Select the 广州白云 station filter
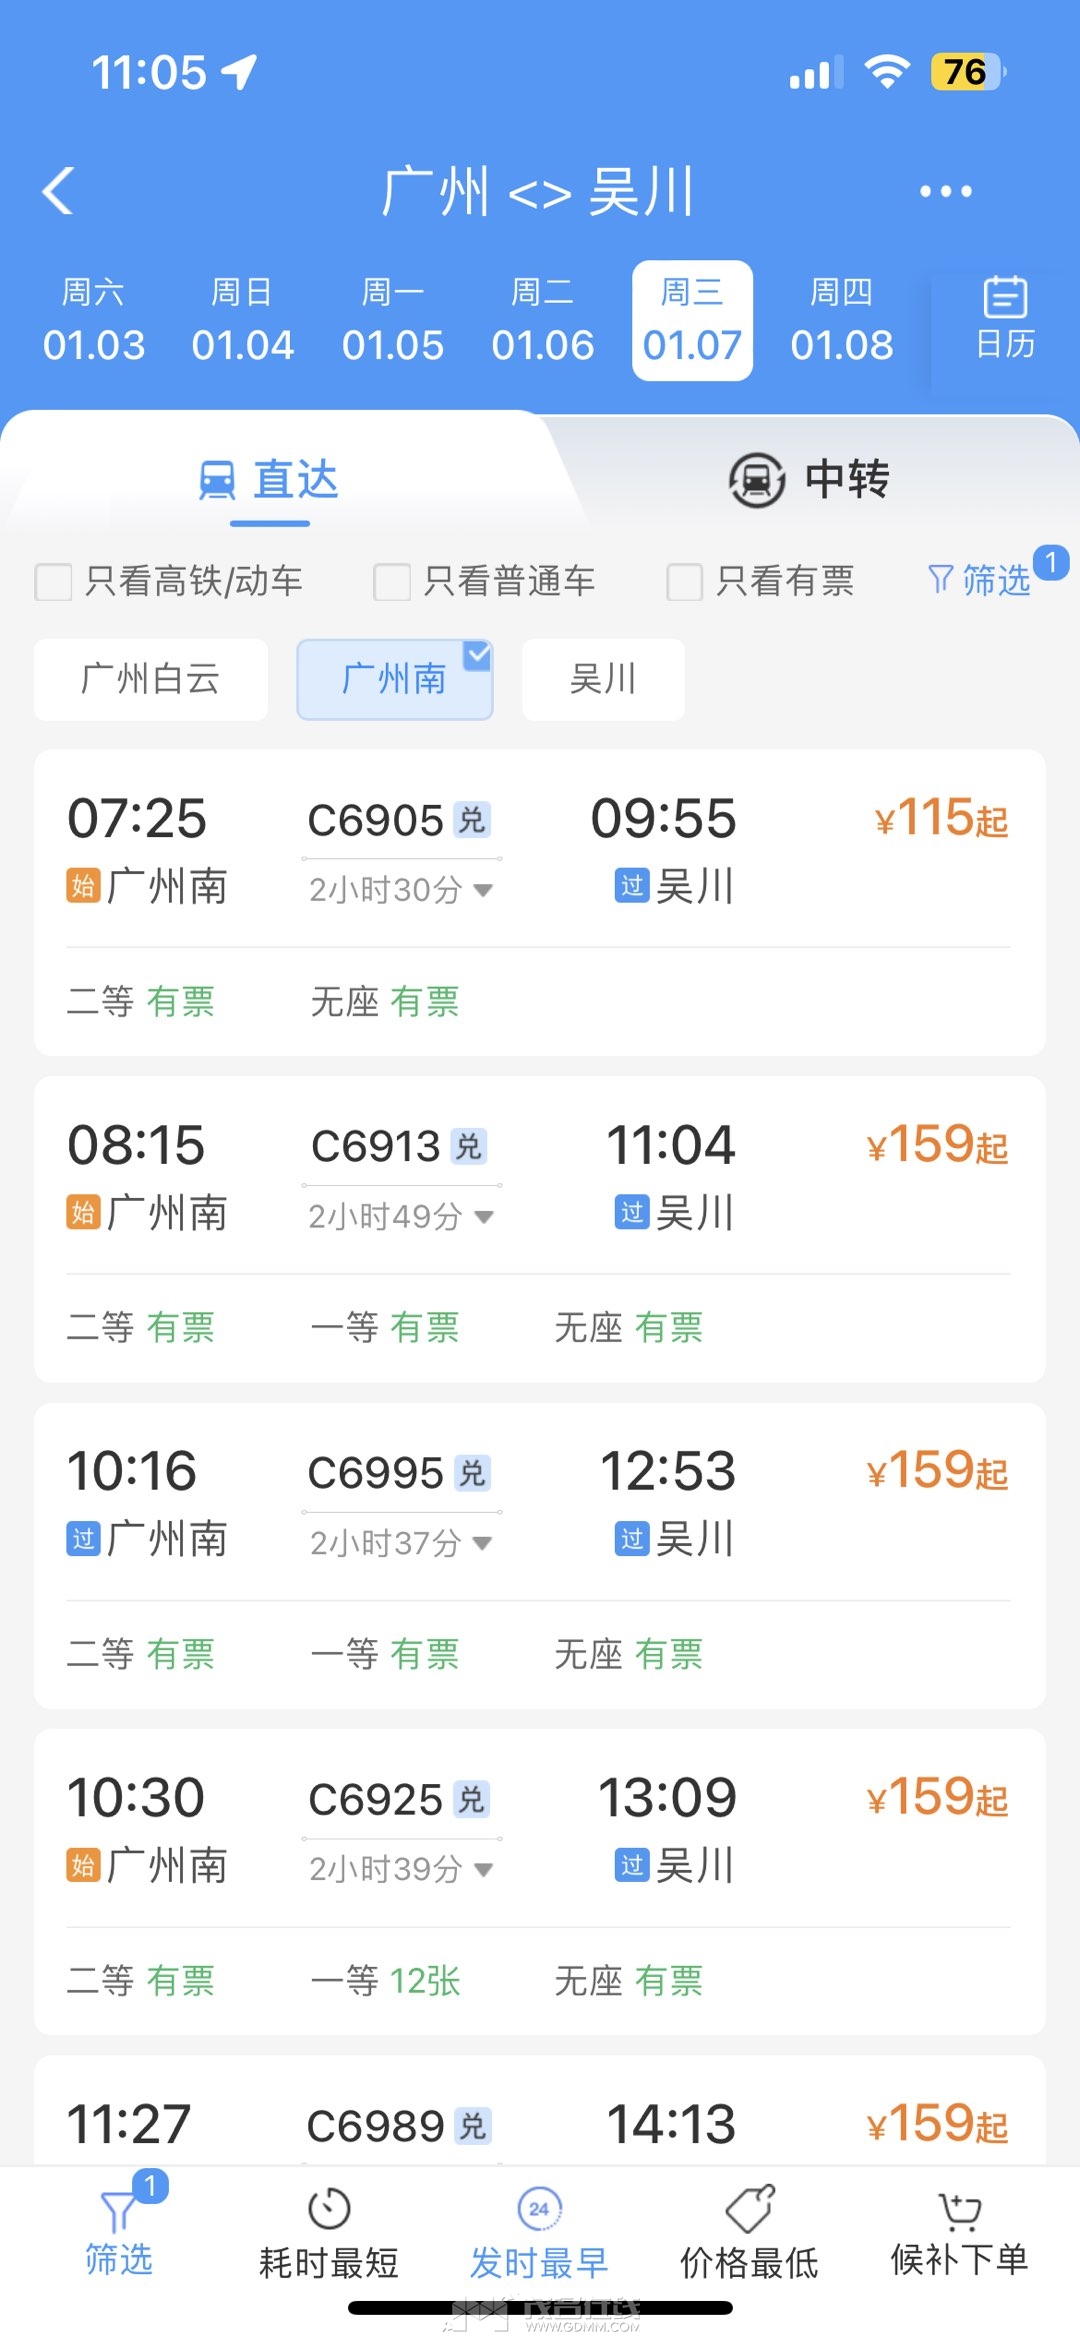Image resolution: width=1080 pixels, height=2337 pixels. coord(151,679)
